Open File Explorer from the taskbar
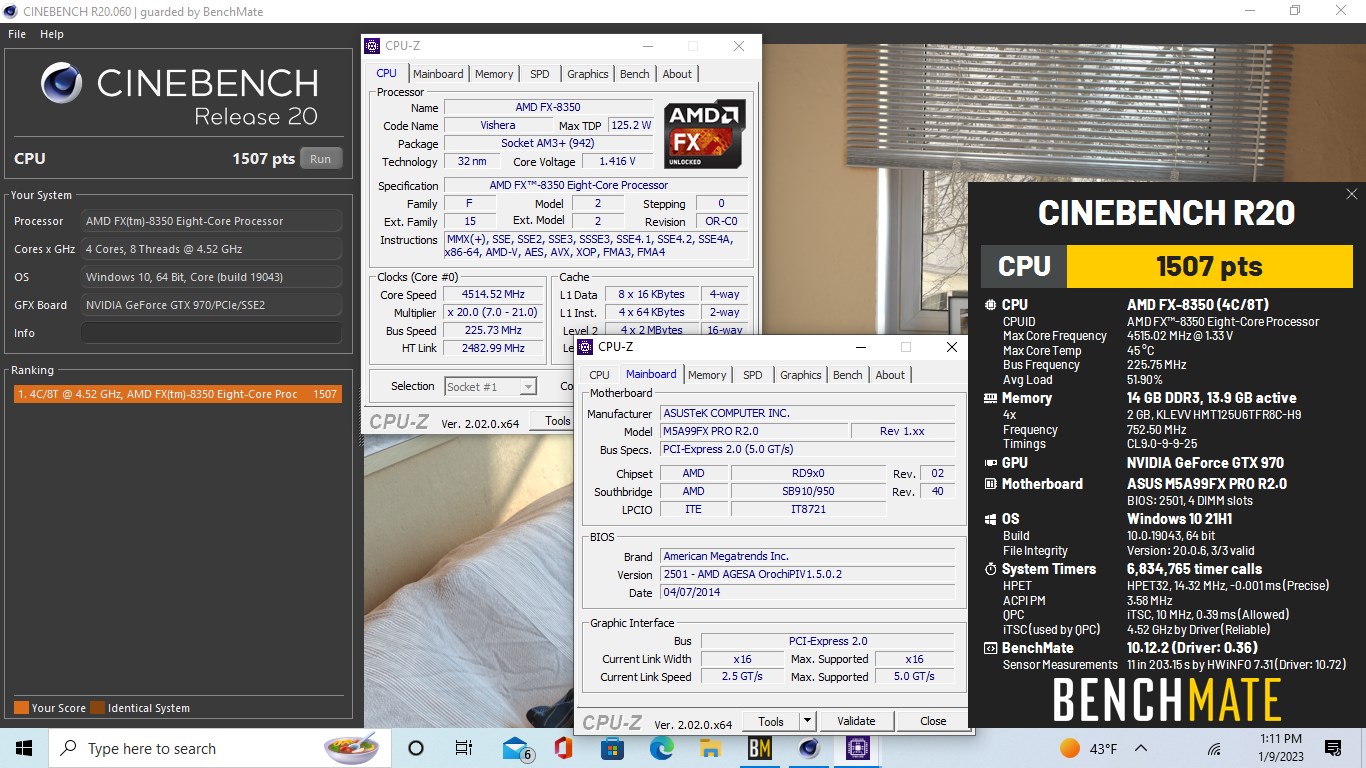1366x768 pixels. [710, 748]
